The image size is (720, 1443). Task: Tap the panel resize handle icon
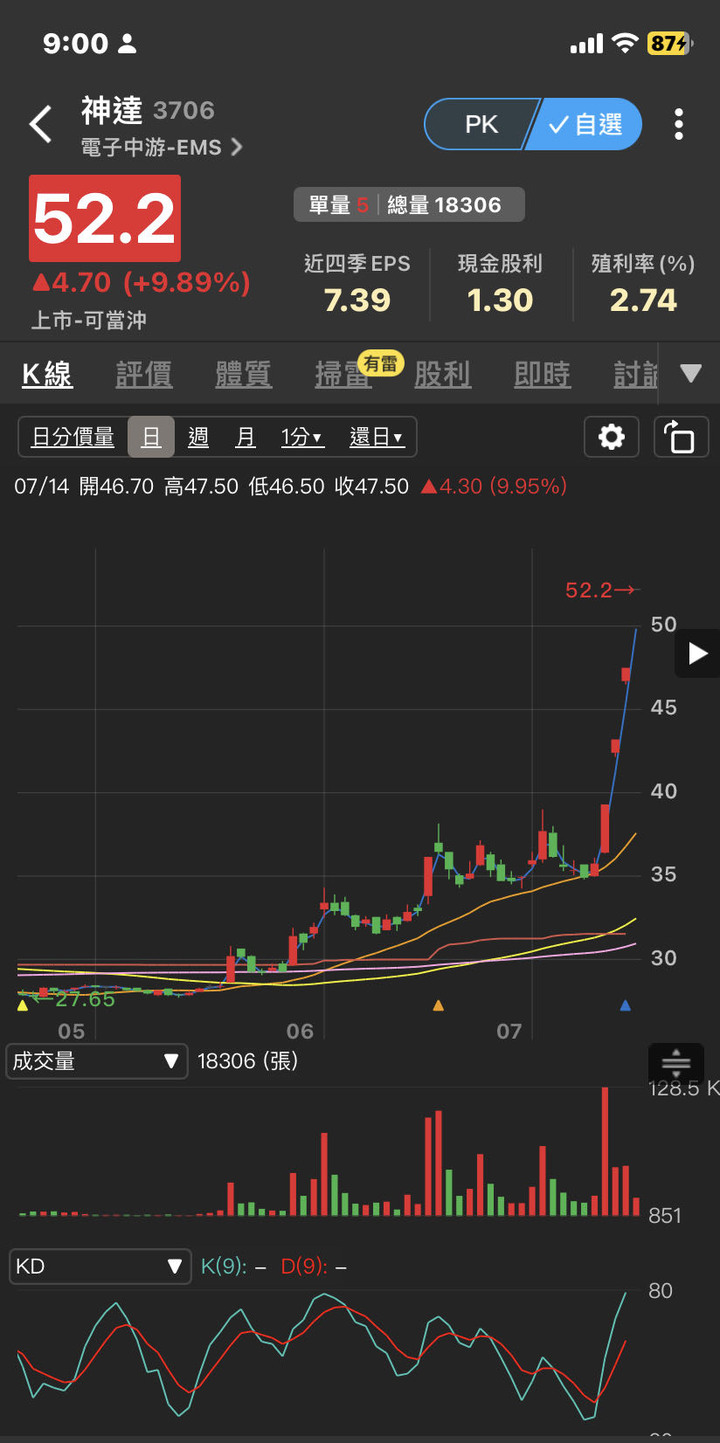click(x=676, y=1062)
